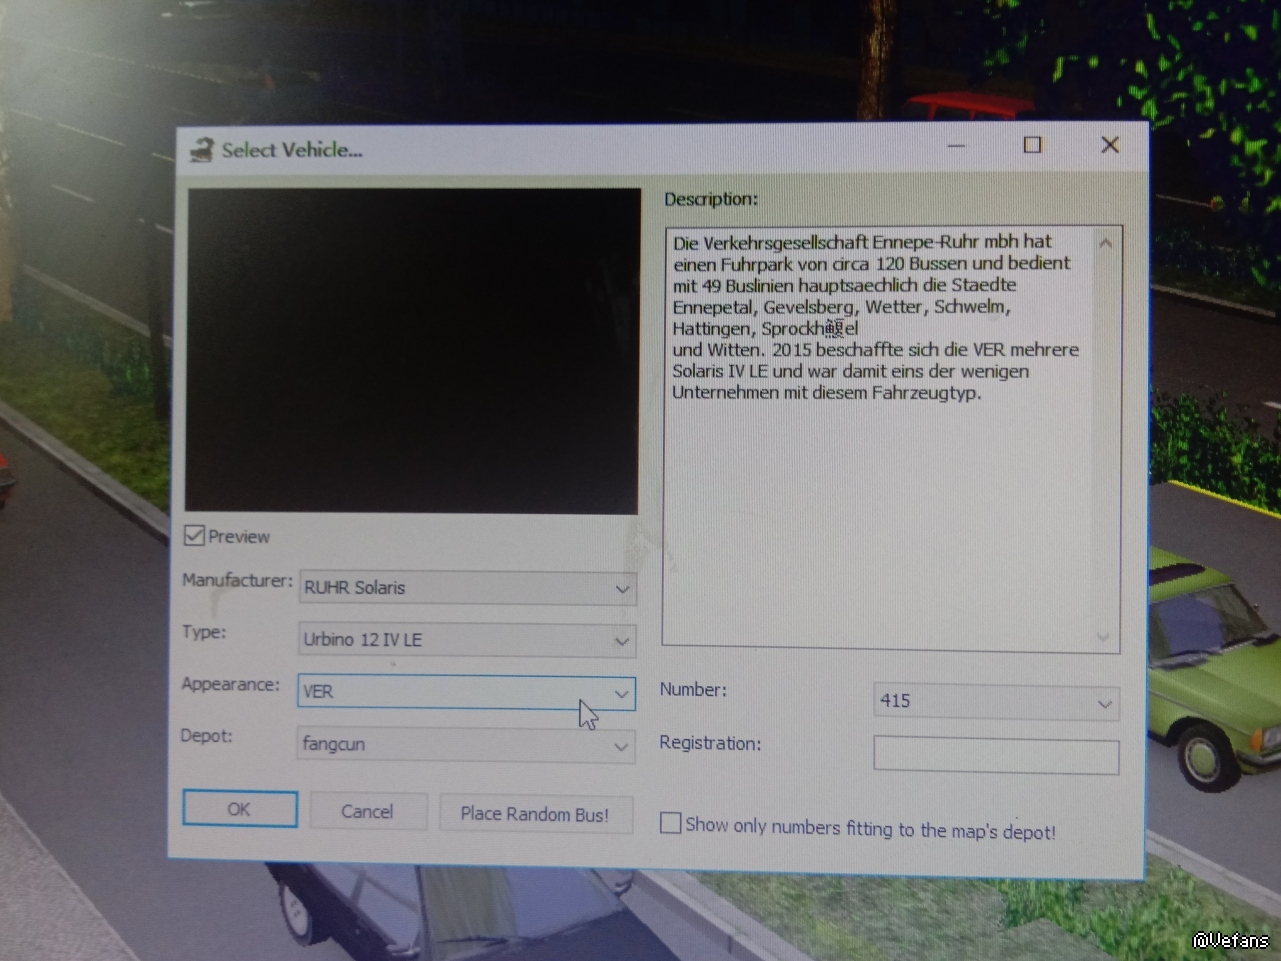Image resolution: width=1281 pixels, height=961 pixels.
Task: Click the OMSI icon in the title bar
Action: tap(202, 150)
